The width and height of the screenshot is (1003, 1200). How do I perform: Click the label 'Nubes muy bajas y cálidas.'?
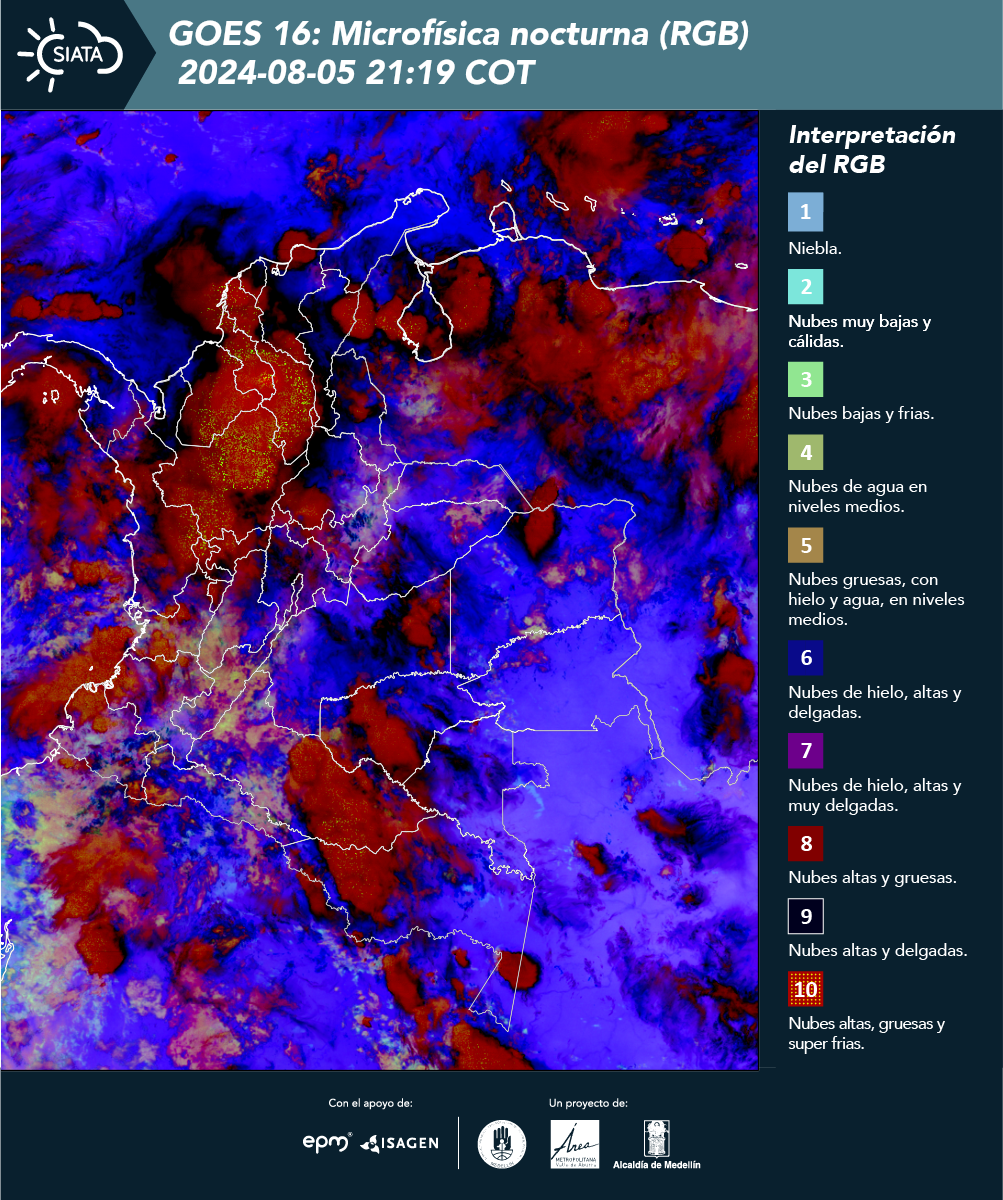pyautogui.click(x=859, y=331)
